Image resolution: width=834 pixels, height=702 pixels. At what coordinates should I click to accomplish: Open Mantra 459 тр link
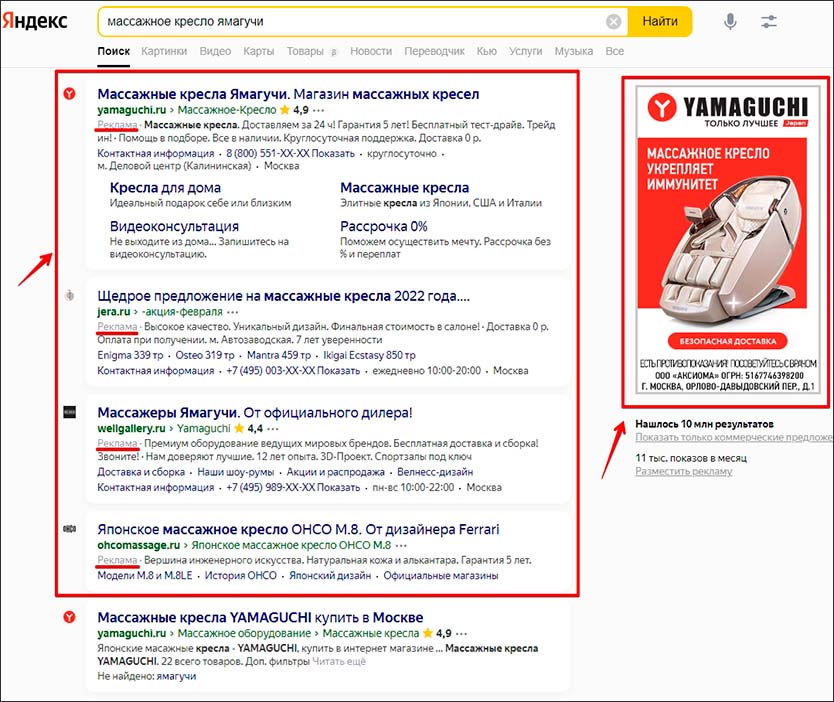[x=279, y=355]
